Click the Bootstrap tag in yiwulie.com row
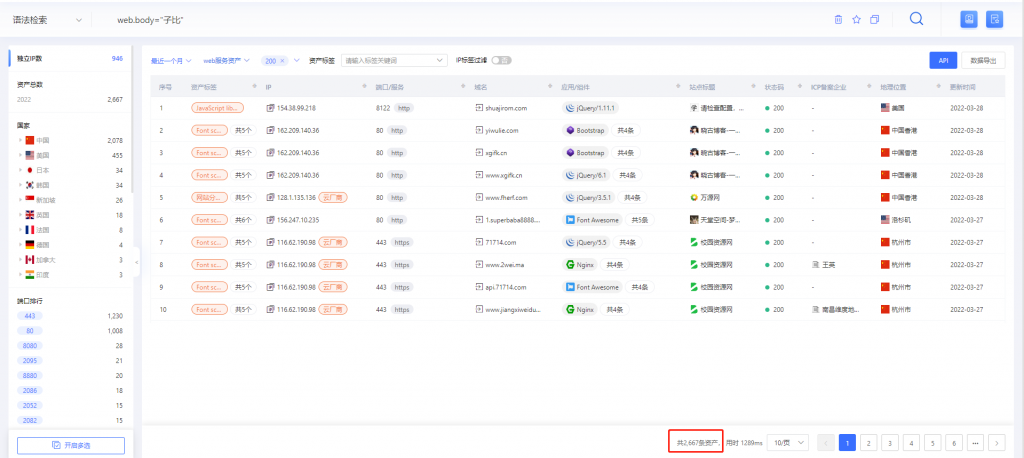 point(586,131)
